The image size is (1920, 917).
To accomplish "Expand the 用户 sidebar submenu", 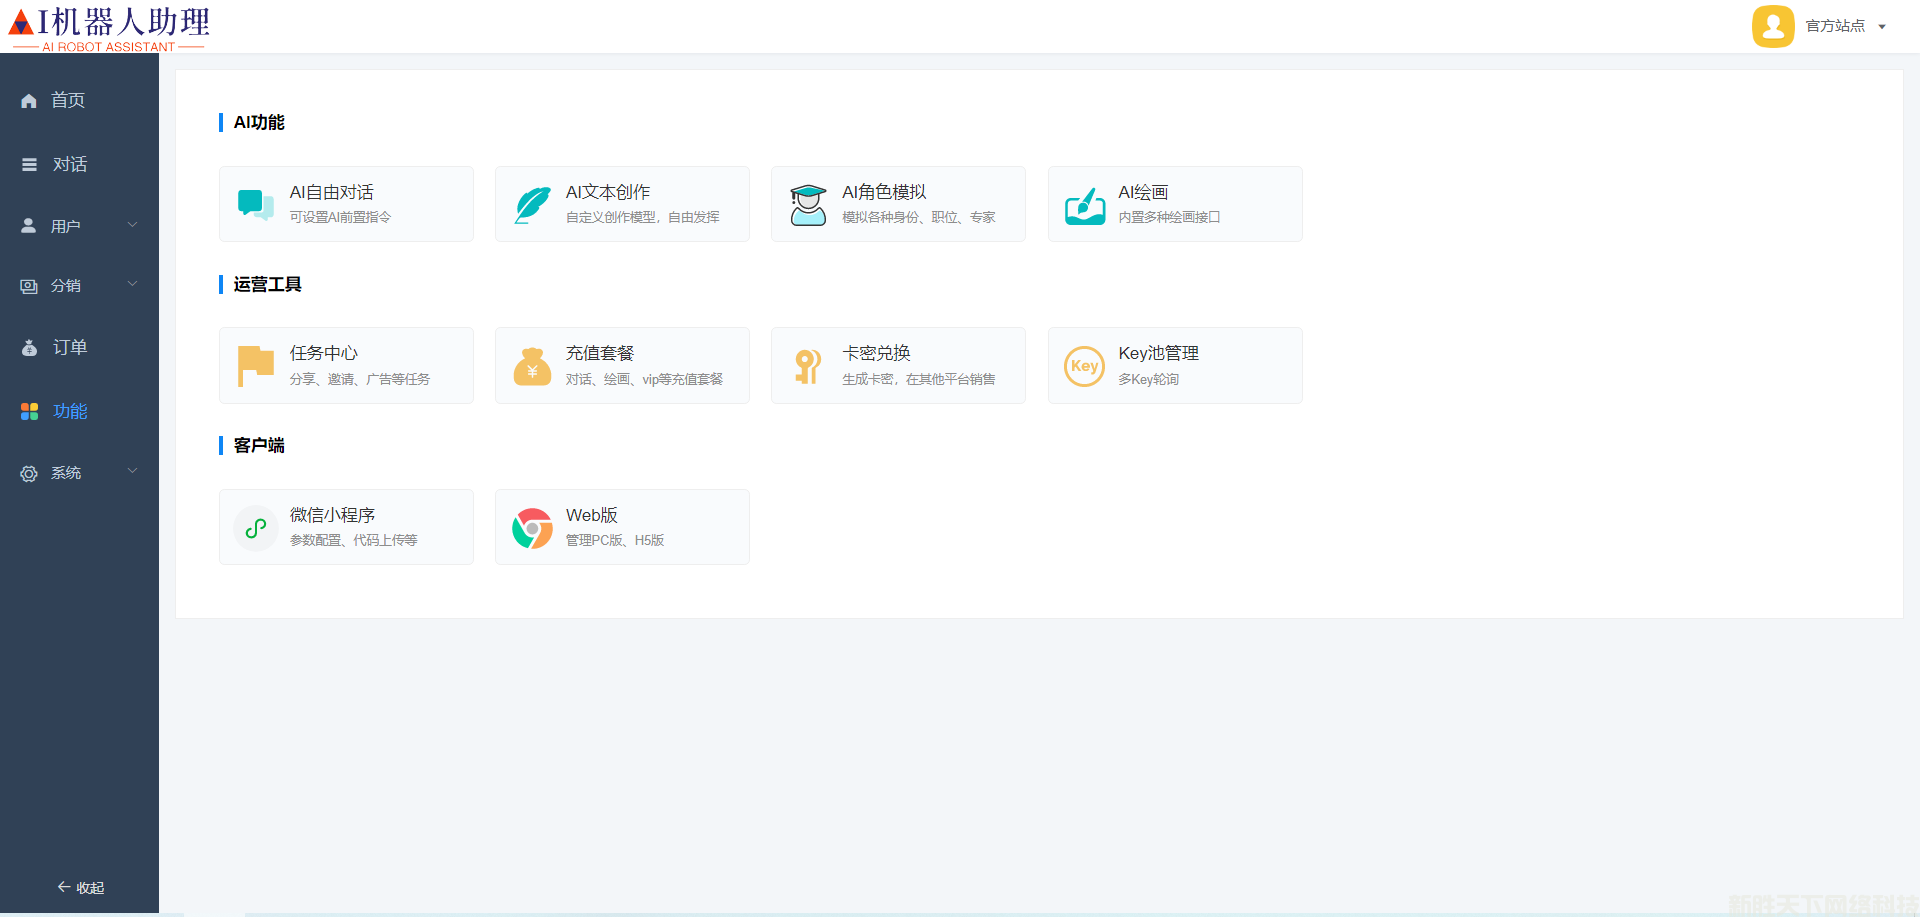I will [79, 226].
